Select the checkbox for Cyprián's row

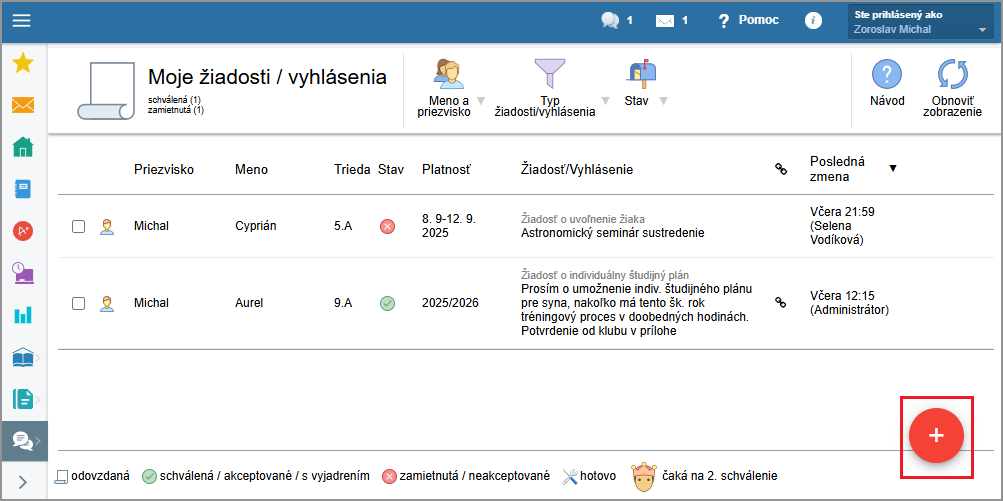[x=79, y=227]
